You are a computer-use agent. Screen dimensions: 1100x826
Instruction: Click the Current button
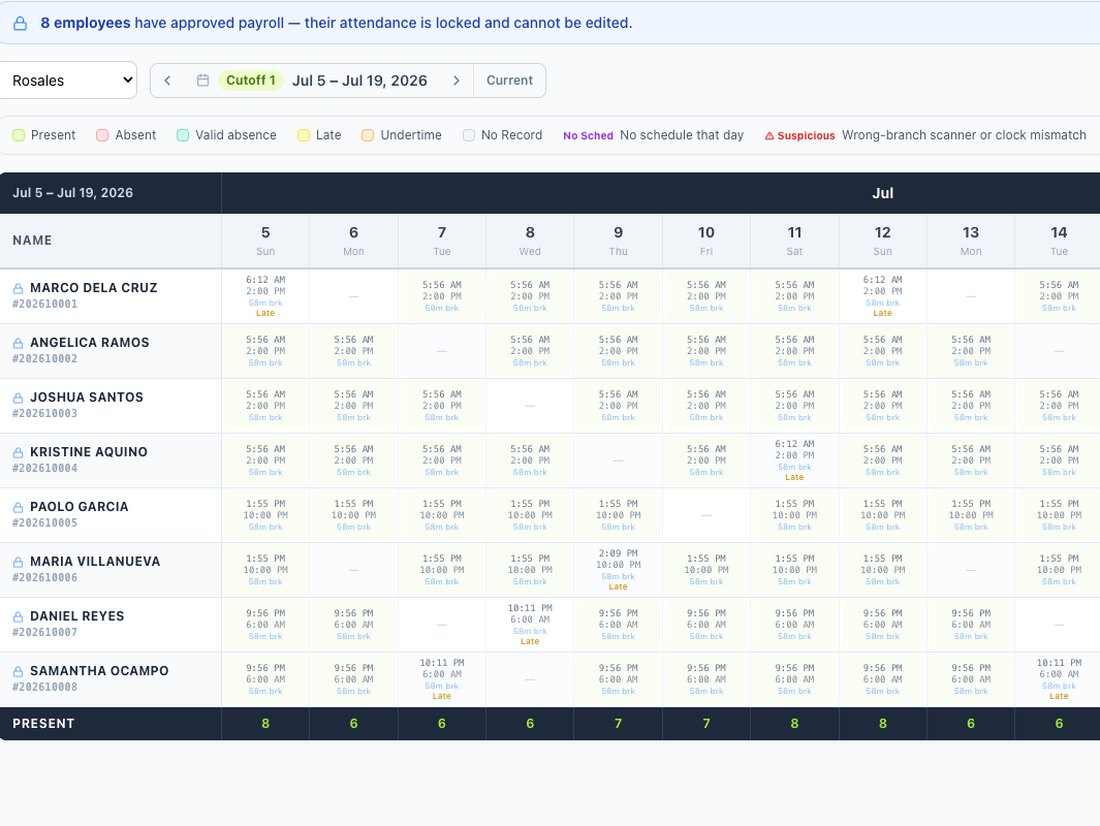(x=509, y=81)
